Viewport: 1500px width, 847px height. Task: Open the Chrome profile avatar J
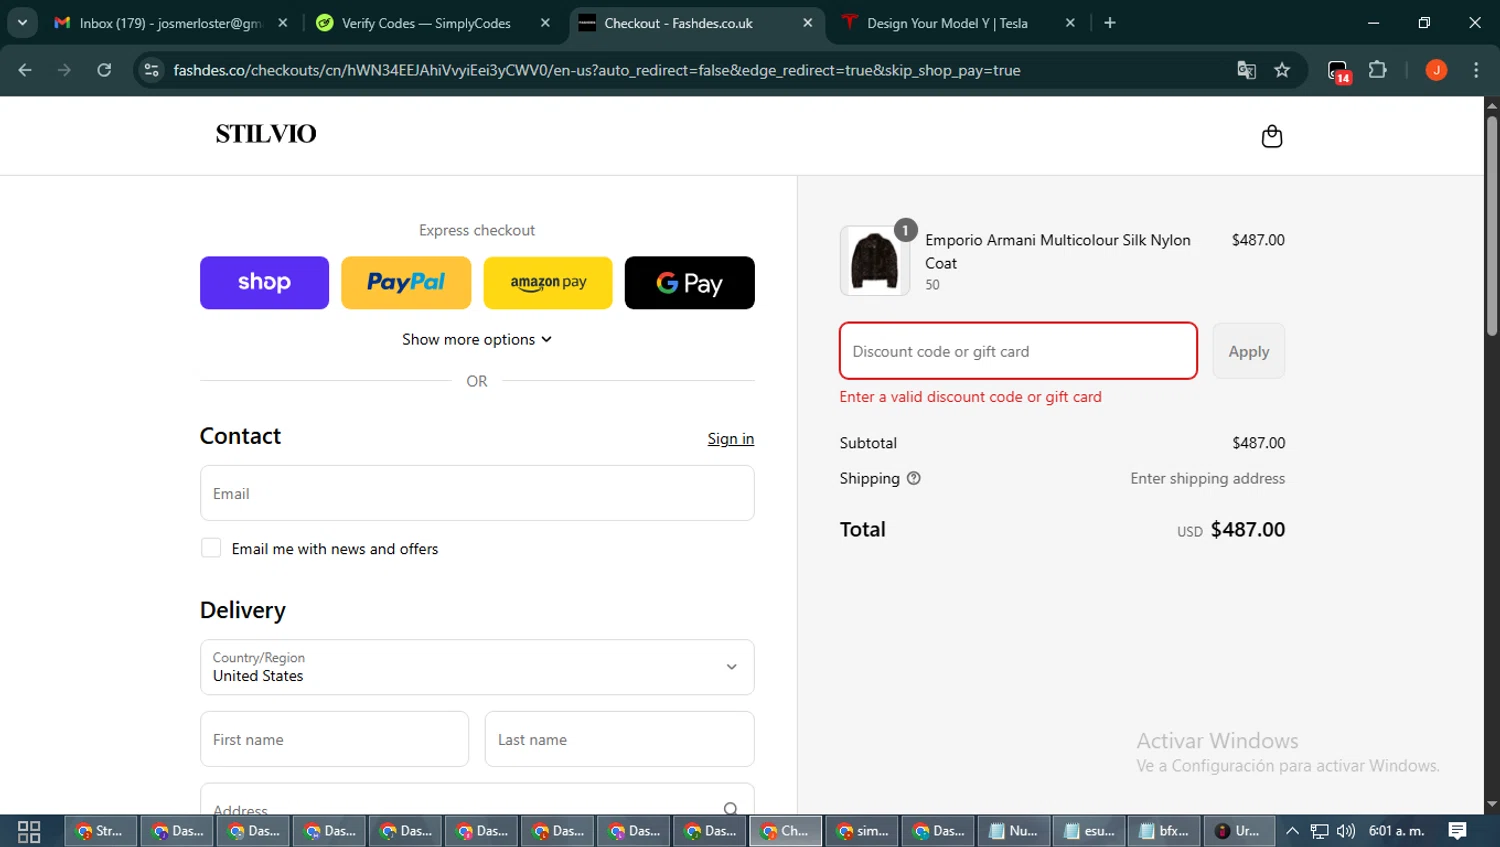tap(1436, 70)
